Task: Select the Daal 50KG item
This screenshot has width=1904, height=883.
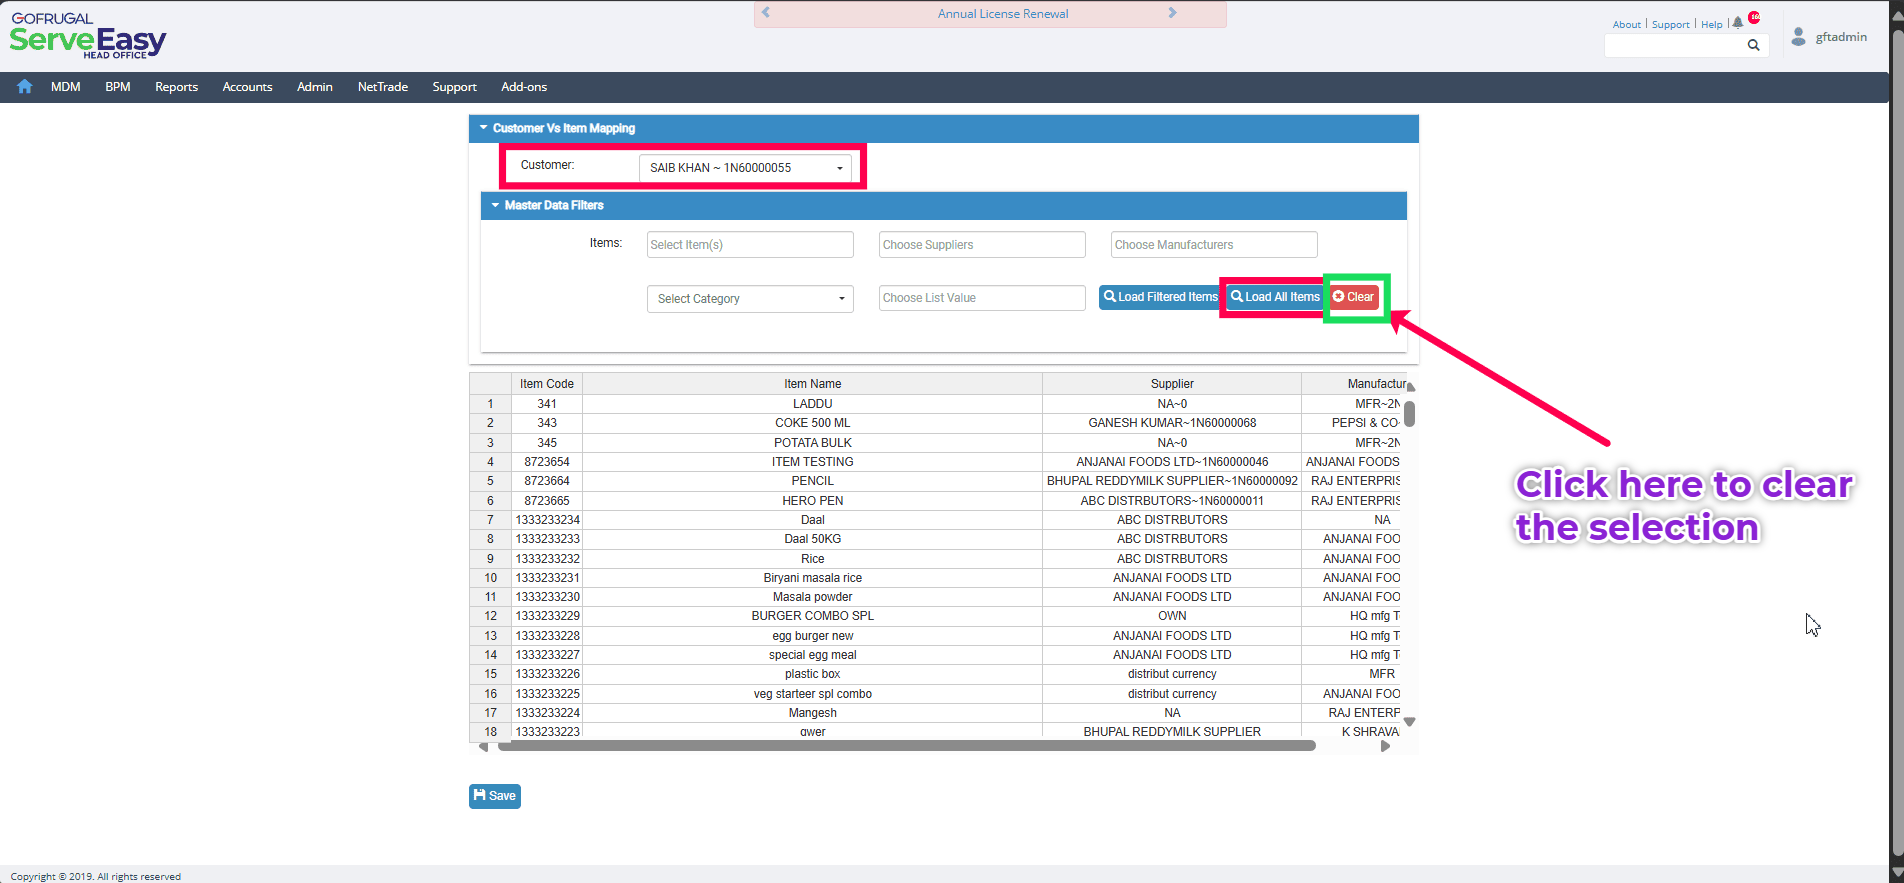Action: (x=812, y=539)
